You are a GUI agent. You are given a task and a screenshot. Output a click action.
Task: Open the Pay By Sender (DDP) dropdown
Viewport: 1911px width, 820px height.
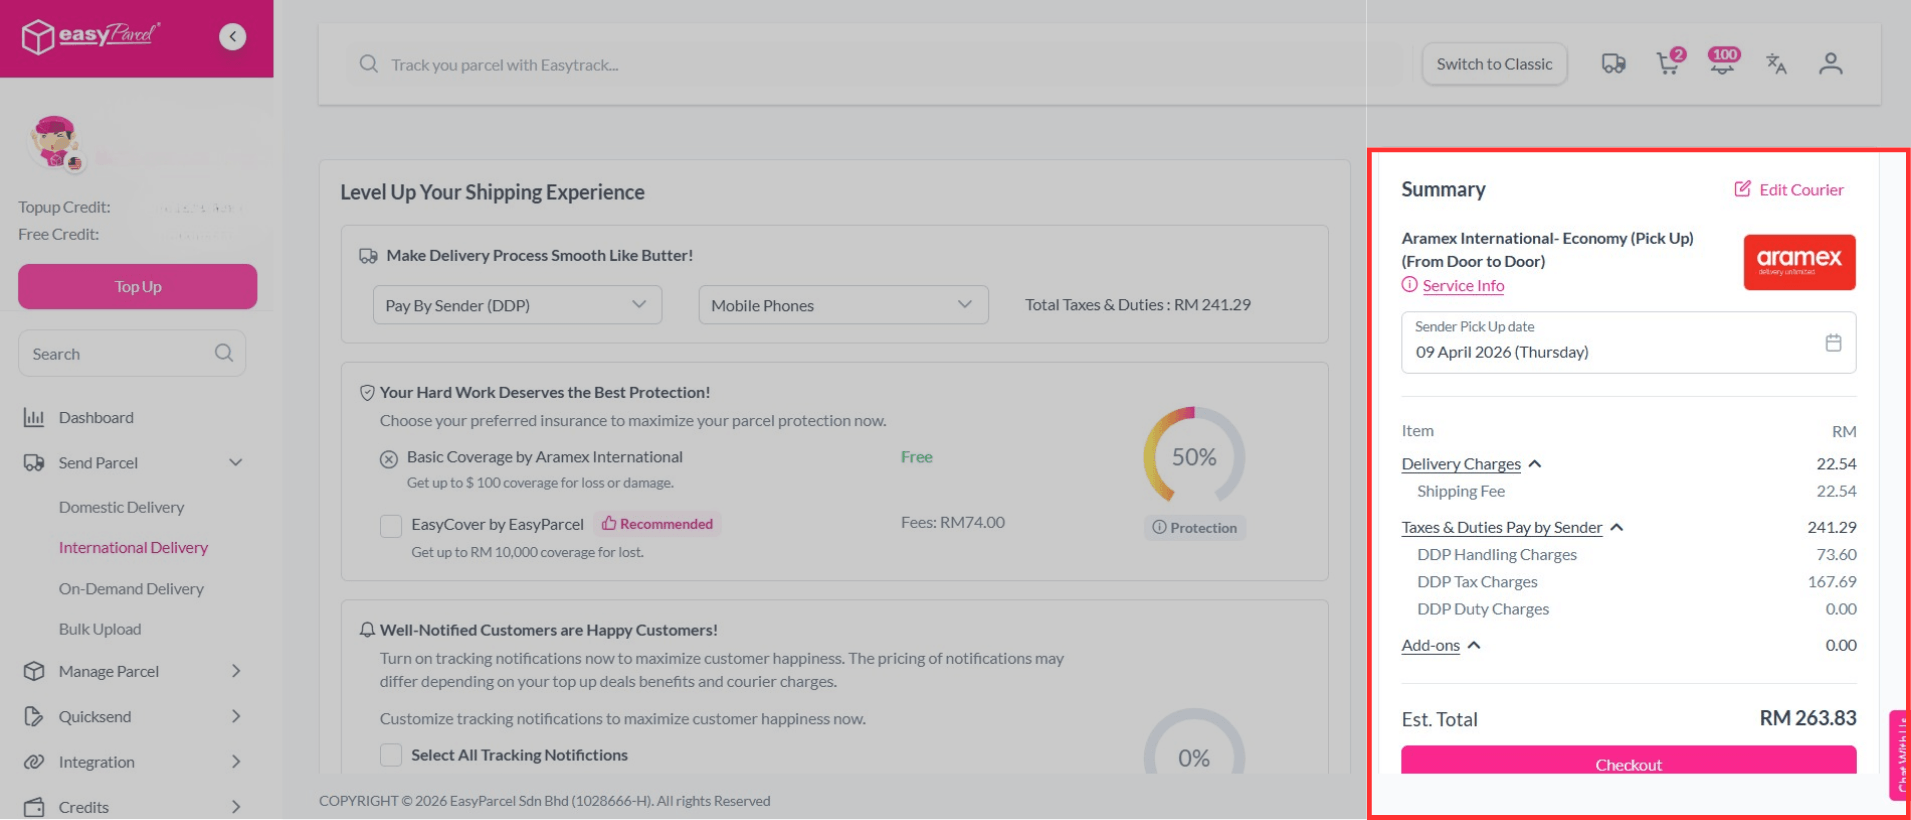point(517,305)
